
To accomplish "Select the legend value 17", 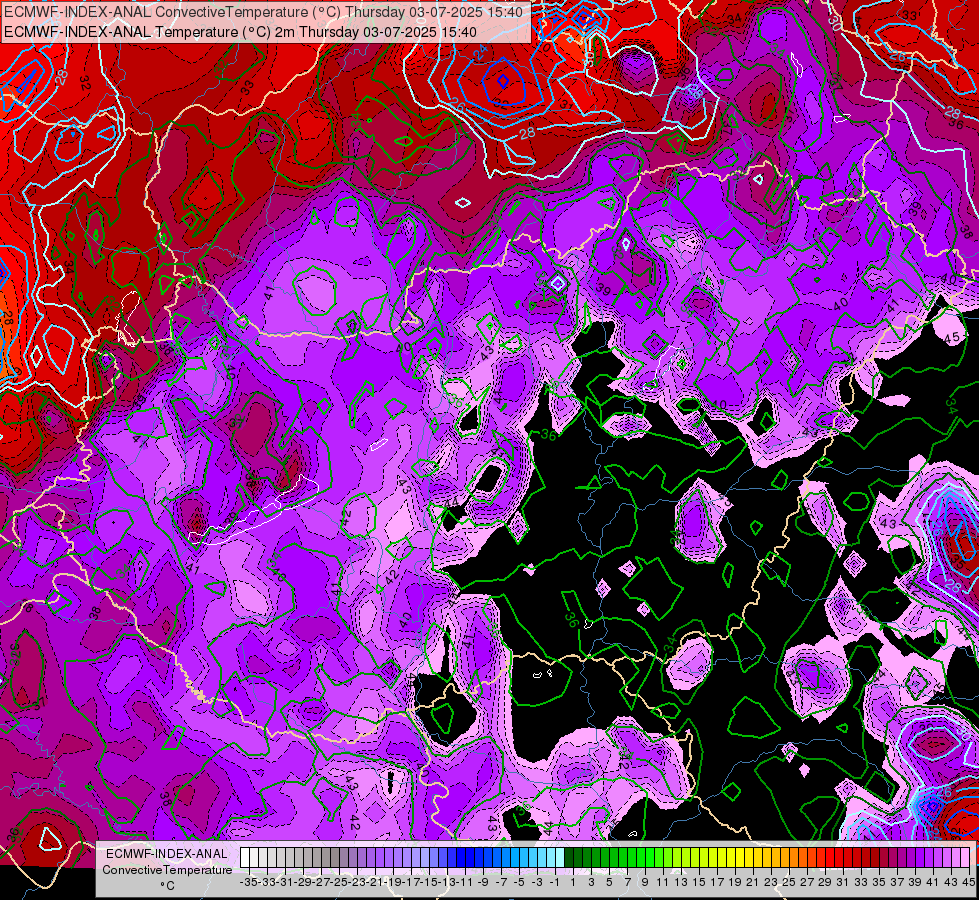I will [717, 882].
